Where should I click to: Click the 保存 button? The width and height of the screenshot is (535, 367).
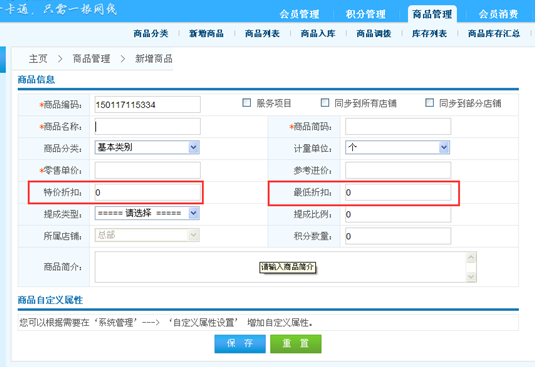pos(240,343)
